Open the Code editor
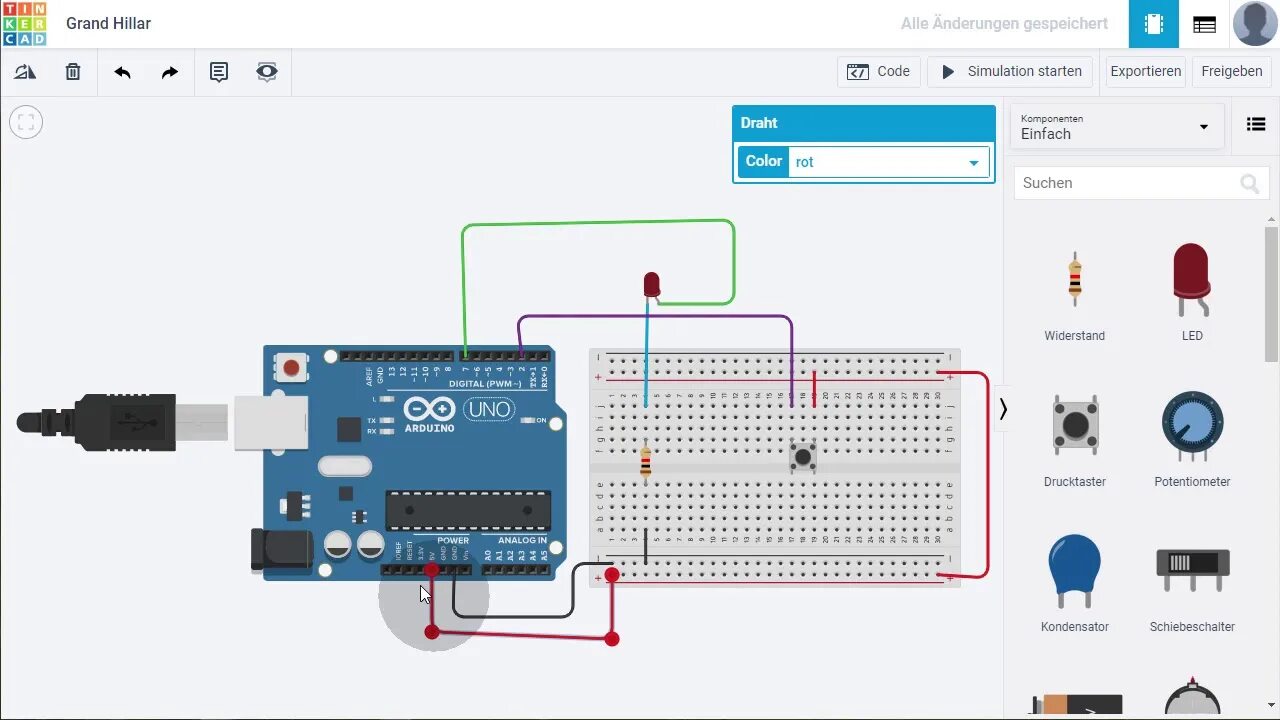The image size is (1280, 720). point(879,71)
